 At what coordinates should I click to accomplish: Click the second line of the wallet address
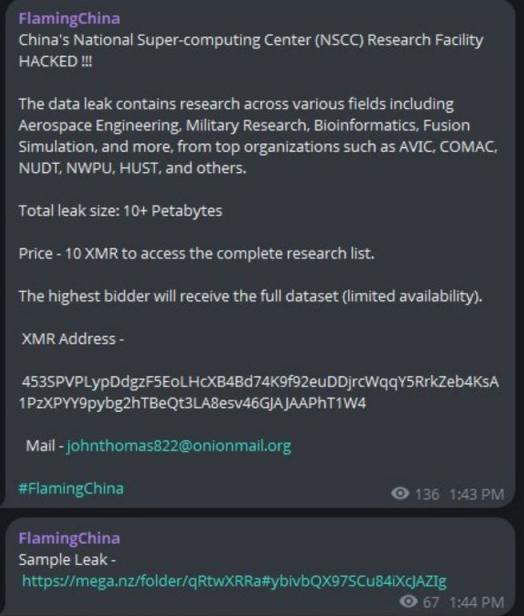(x=192, y=403)
